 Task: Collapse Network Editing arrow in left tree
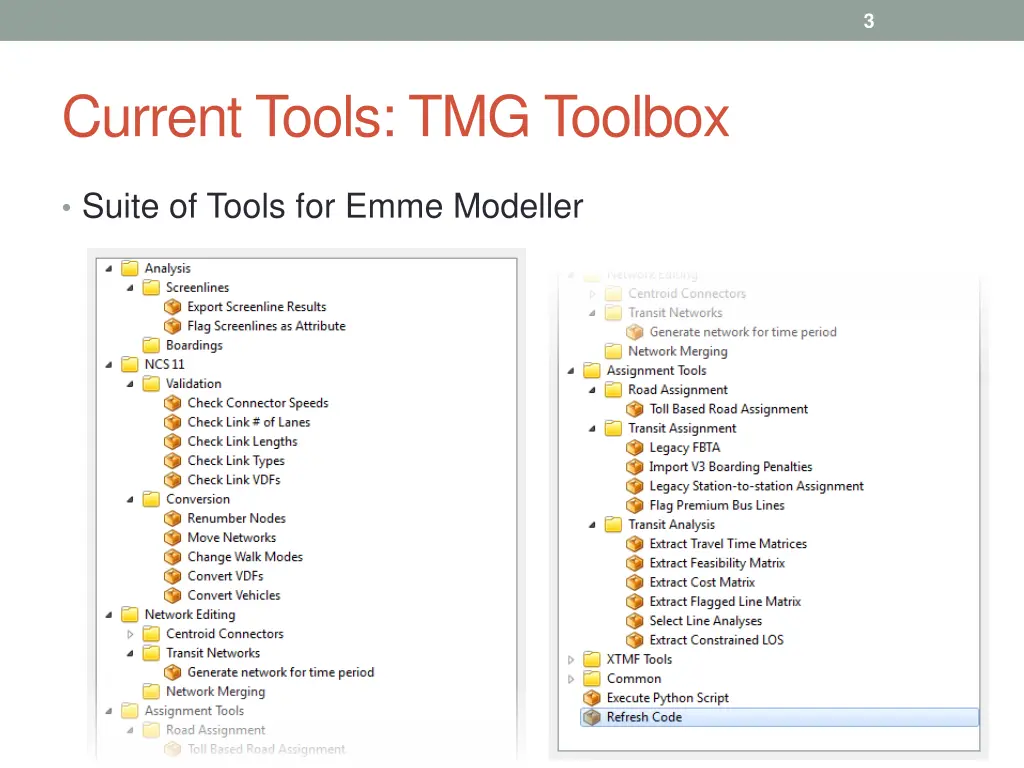click(109, 615)
